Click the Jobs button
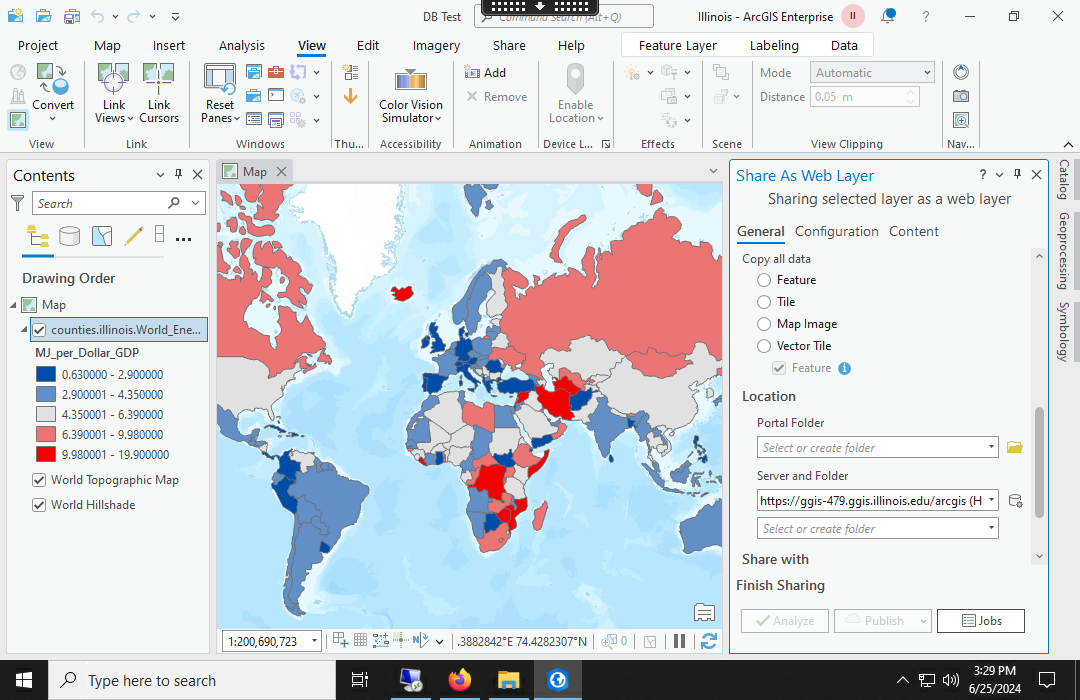1080x700 pixels. pos(981,621)
